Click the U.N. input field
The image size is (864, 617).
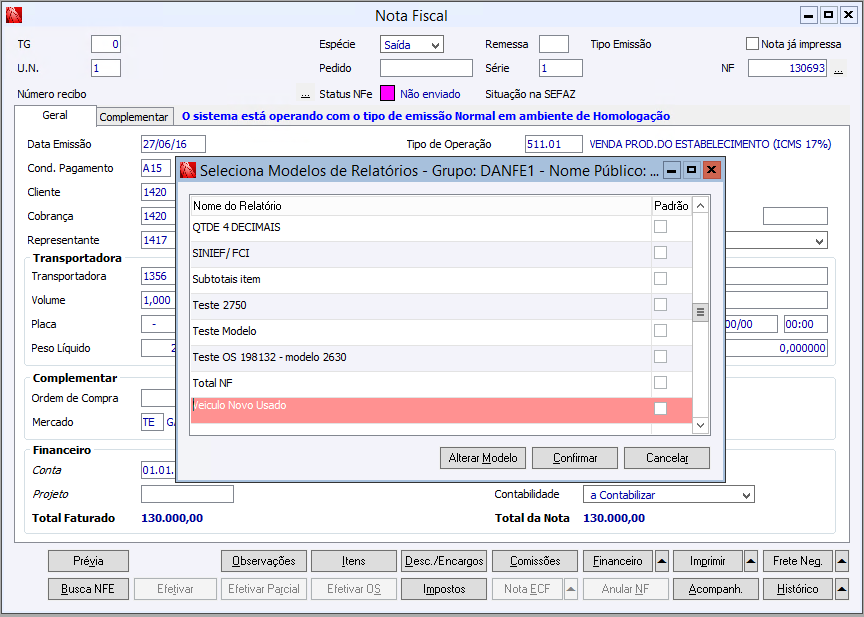(x=106, y=68)
